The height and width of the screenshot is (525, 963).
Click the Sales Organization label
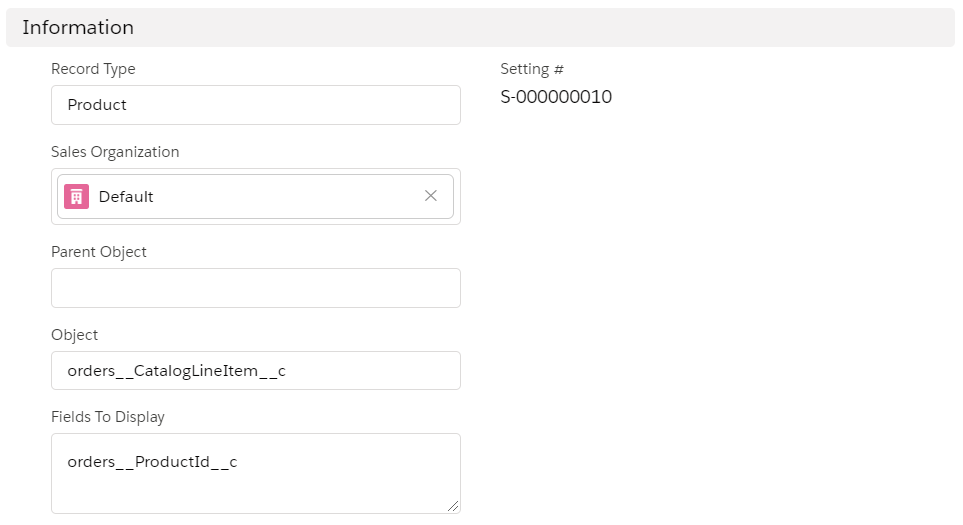tap(115, 152)
